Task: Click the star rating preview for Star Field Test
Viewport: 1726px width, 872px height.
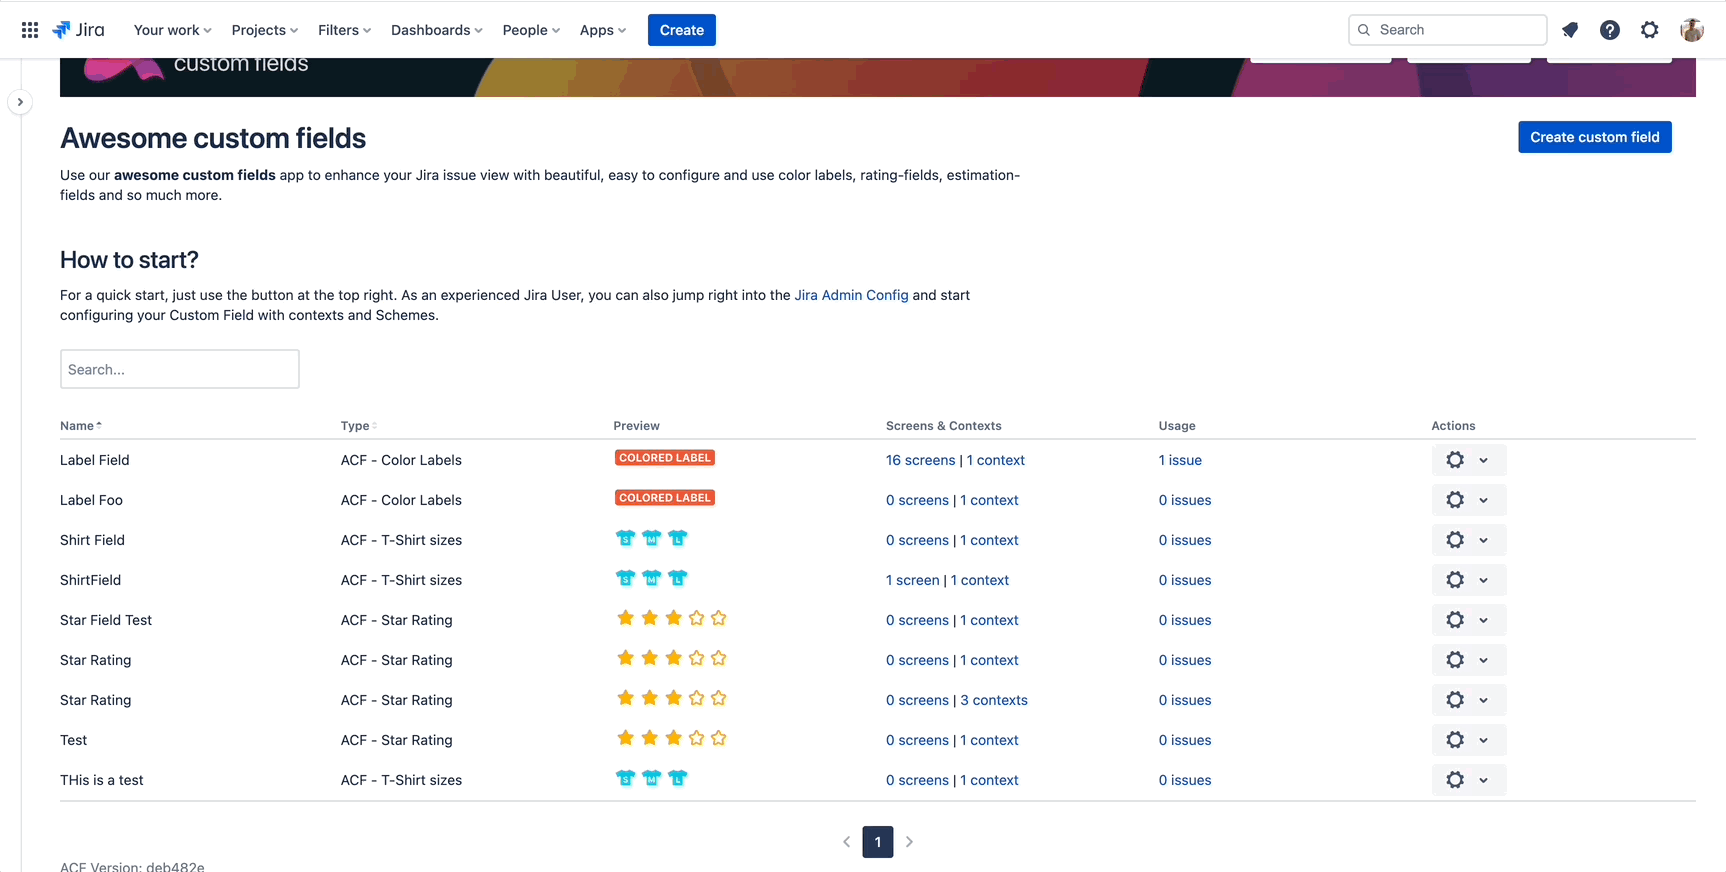Action: coord(671,618)
